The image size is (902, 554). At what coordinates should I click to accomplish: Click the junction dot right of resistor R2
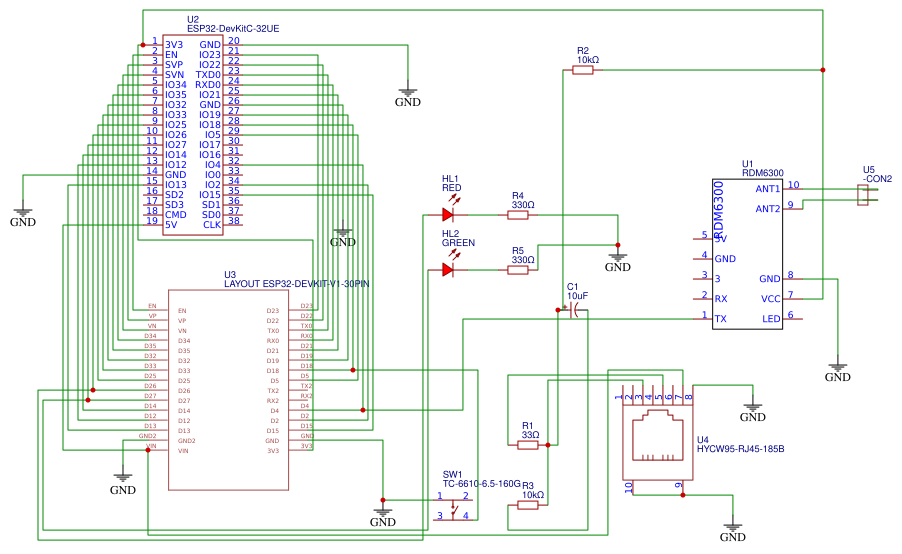click(823, 70)
